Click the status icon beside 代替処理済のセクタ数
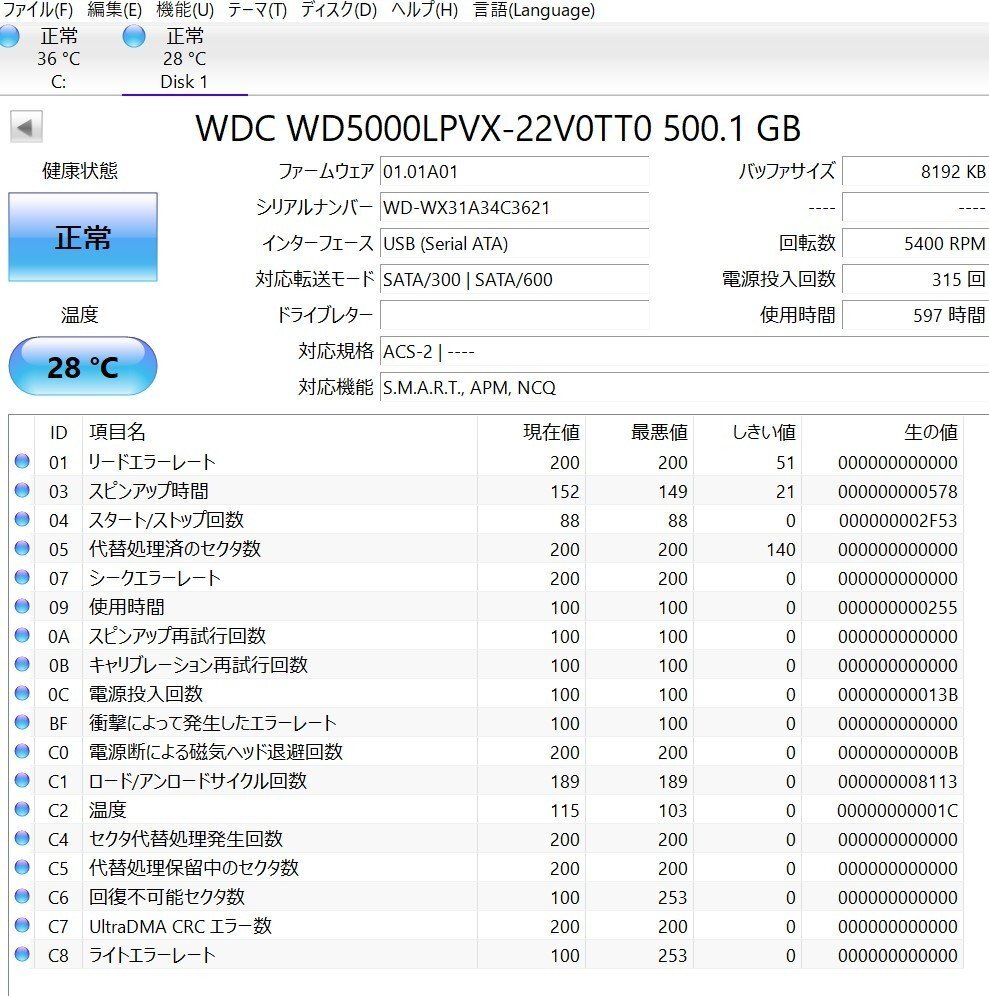 coord(22,548)
